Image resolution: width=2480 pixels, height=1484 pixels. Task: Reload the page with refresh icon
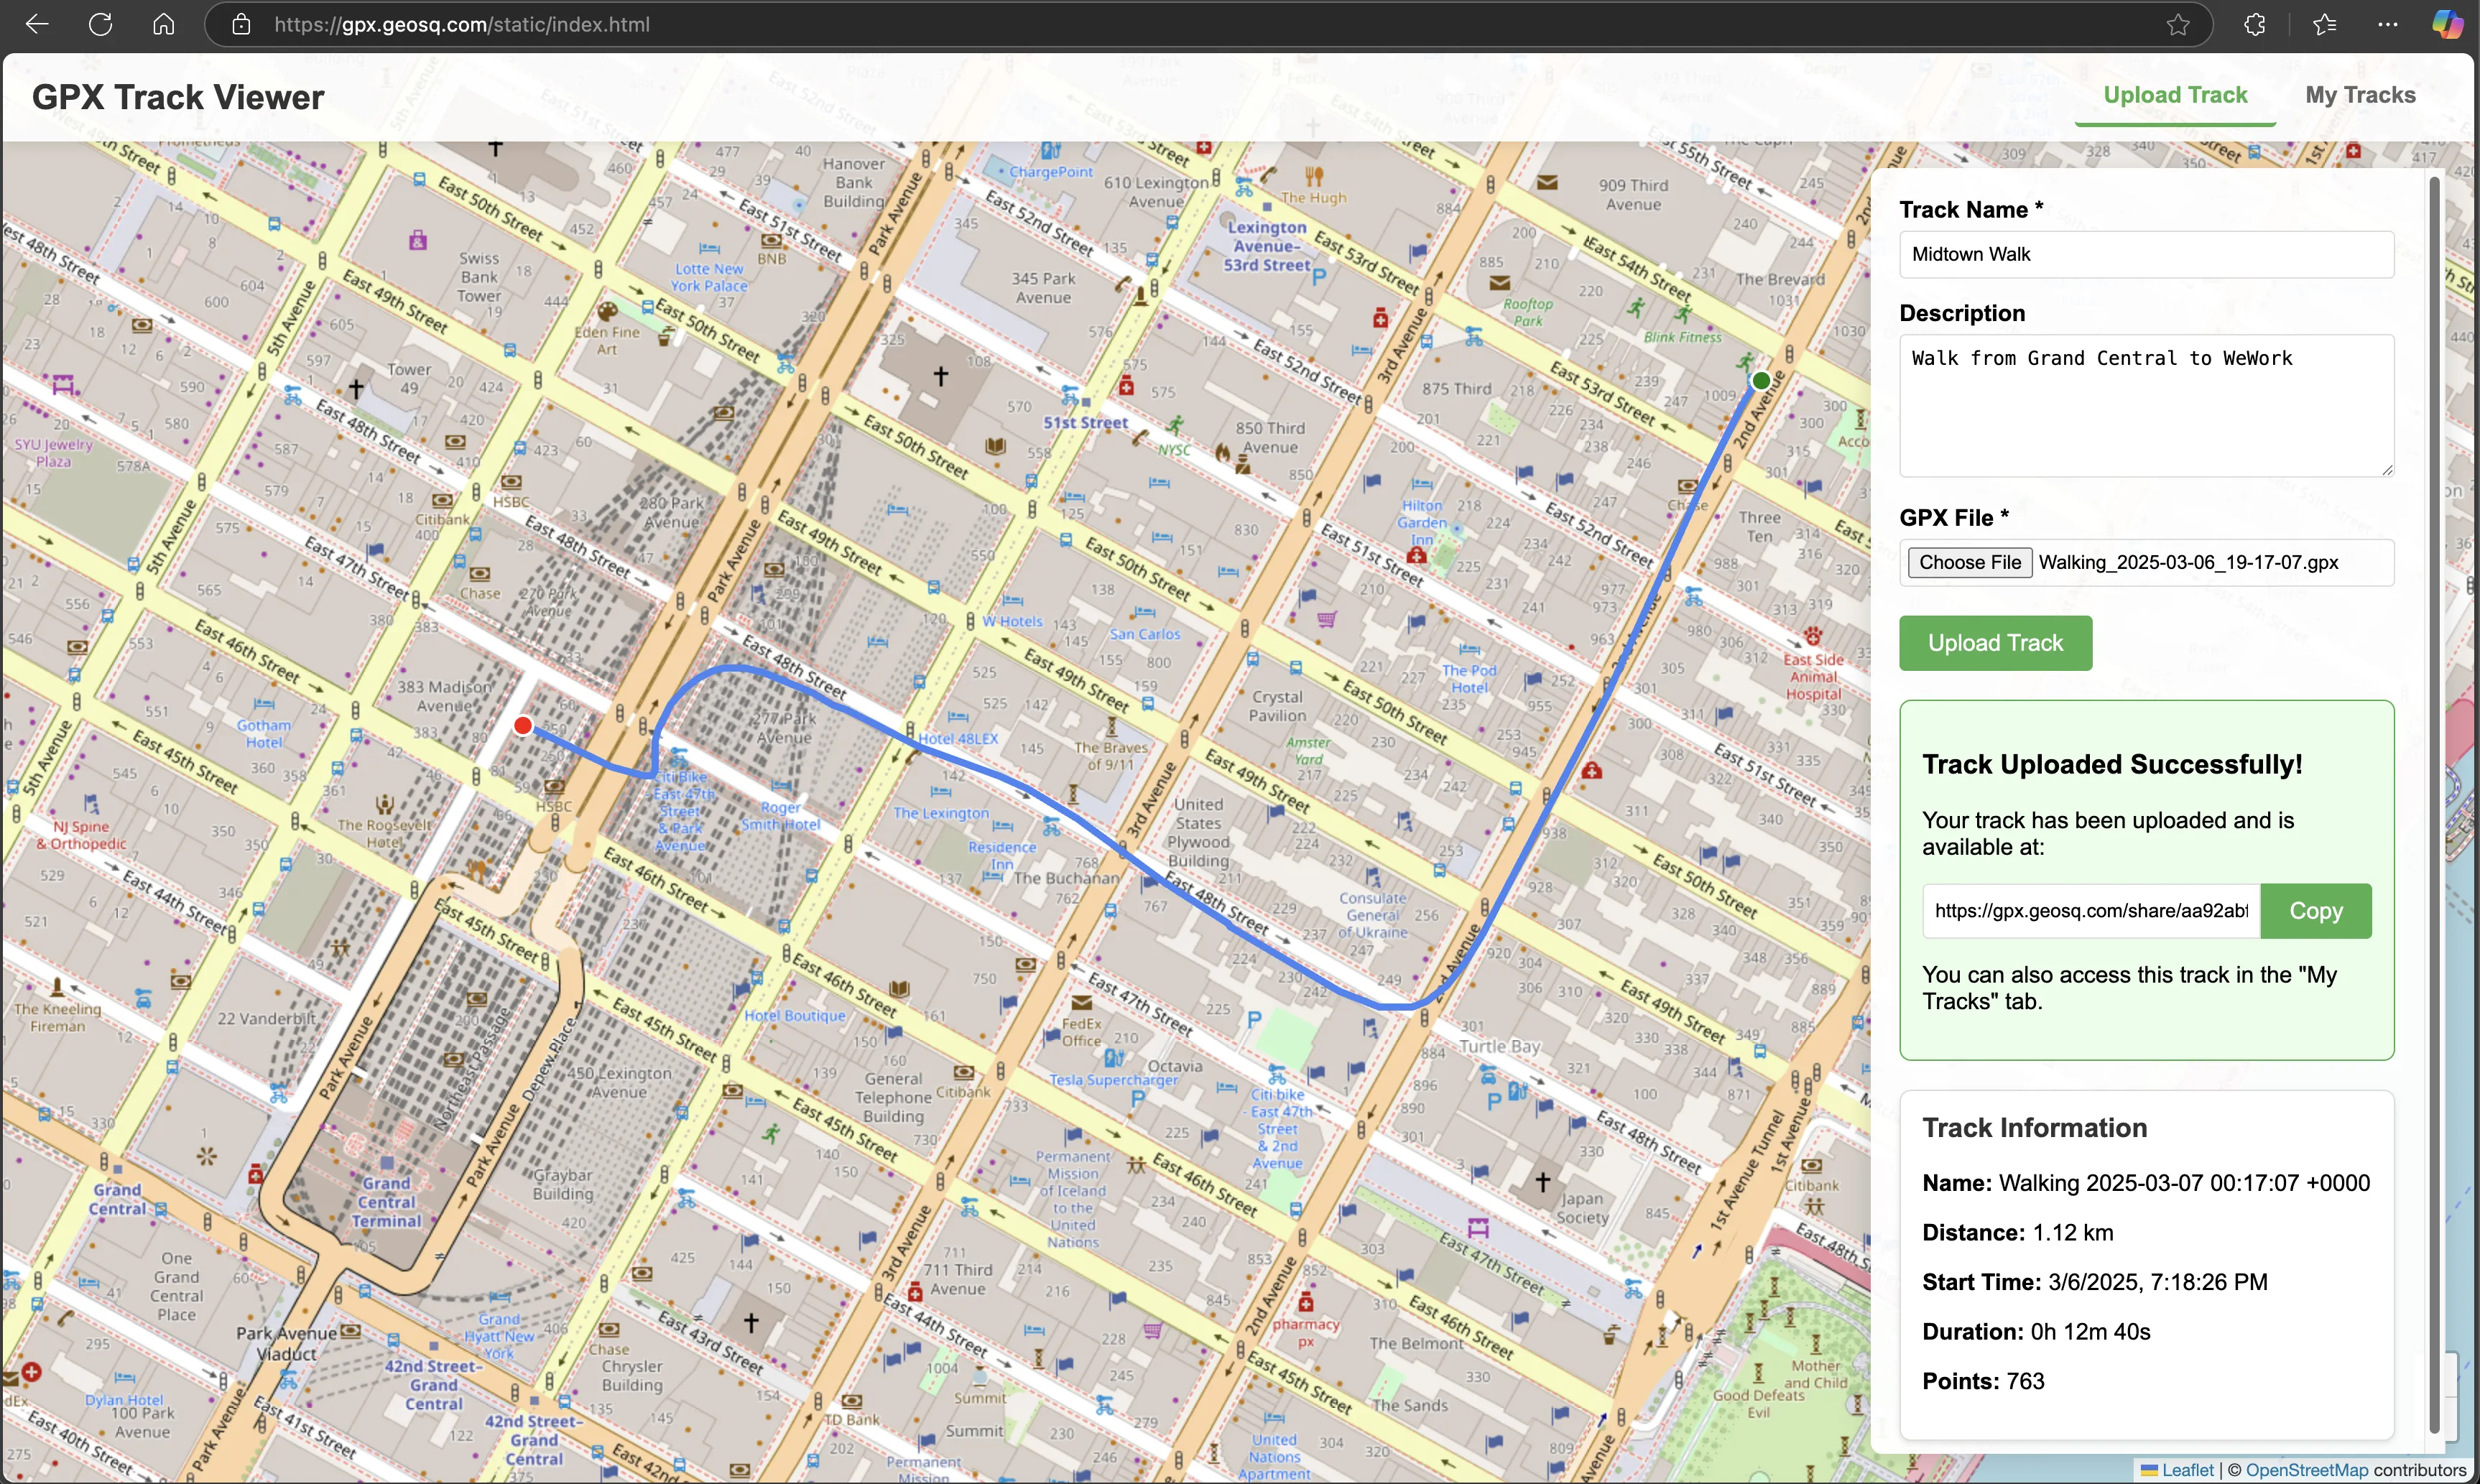pos(100,24)
